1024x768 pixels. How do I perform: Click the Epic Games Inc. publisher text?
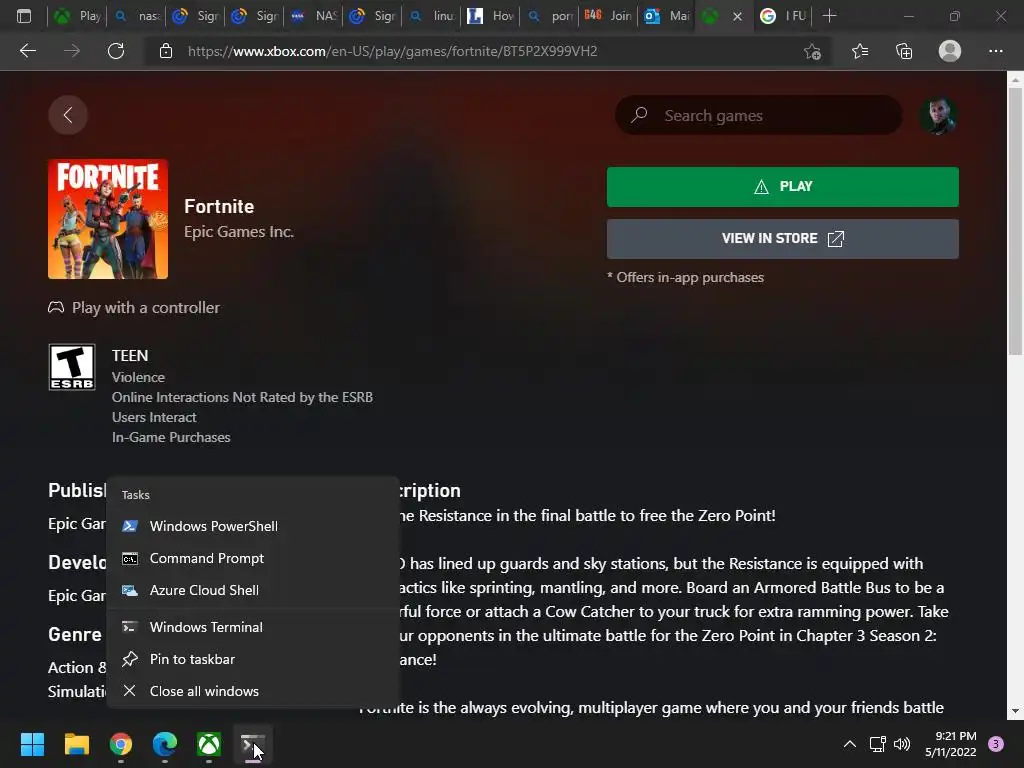(239, 232)
